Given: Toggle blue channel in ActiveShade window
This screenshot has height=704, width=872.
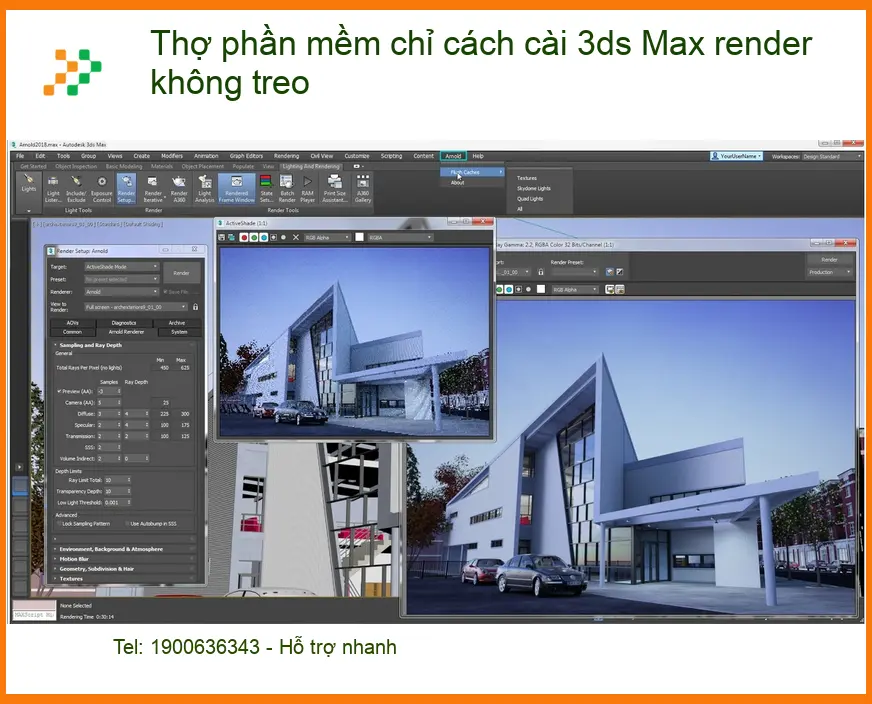Looking at the screenshot, I should (264, 237).
